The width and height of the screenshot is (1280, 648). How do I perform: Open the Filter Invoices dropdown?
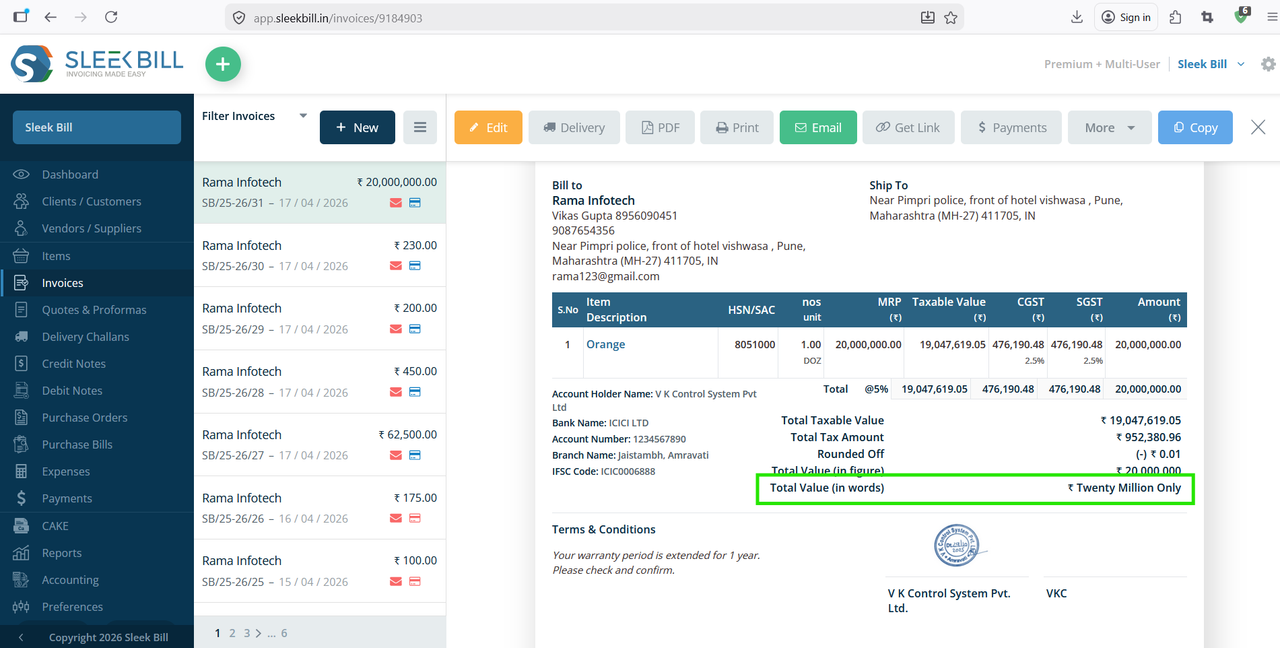coord(254,116)
